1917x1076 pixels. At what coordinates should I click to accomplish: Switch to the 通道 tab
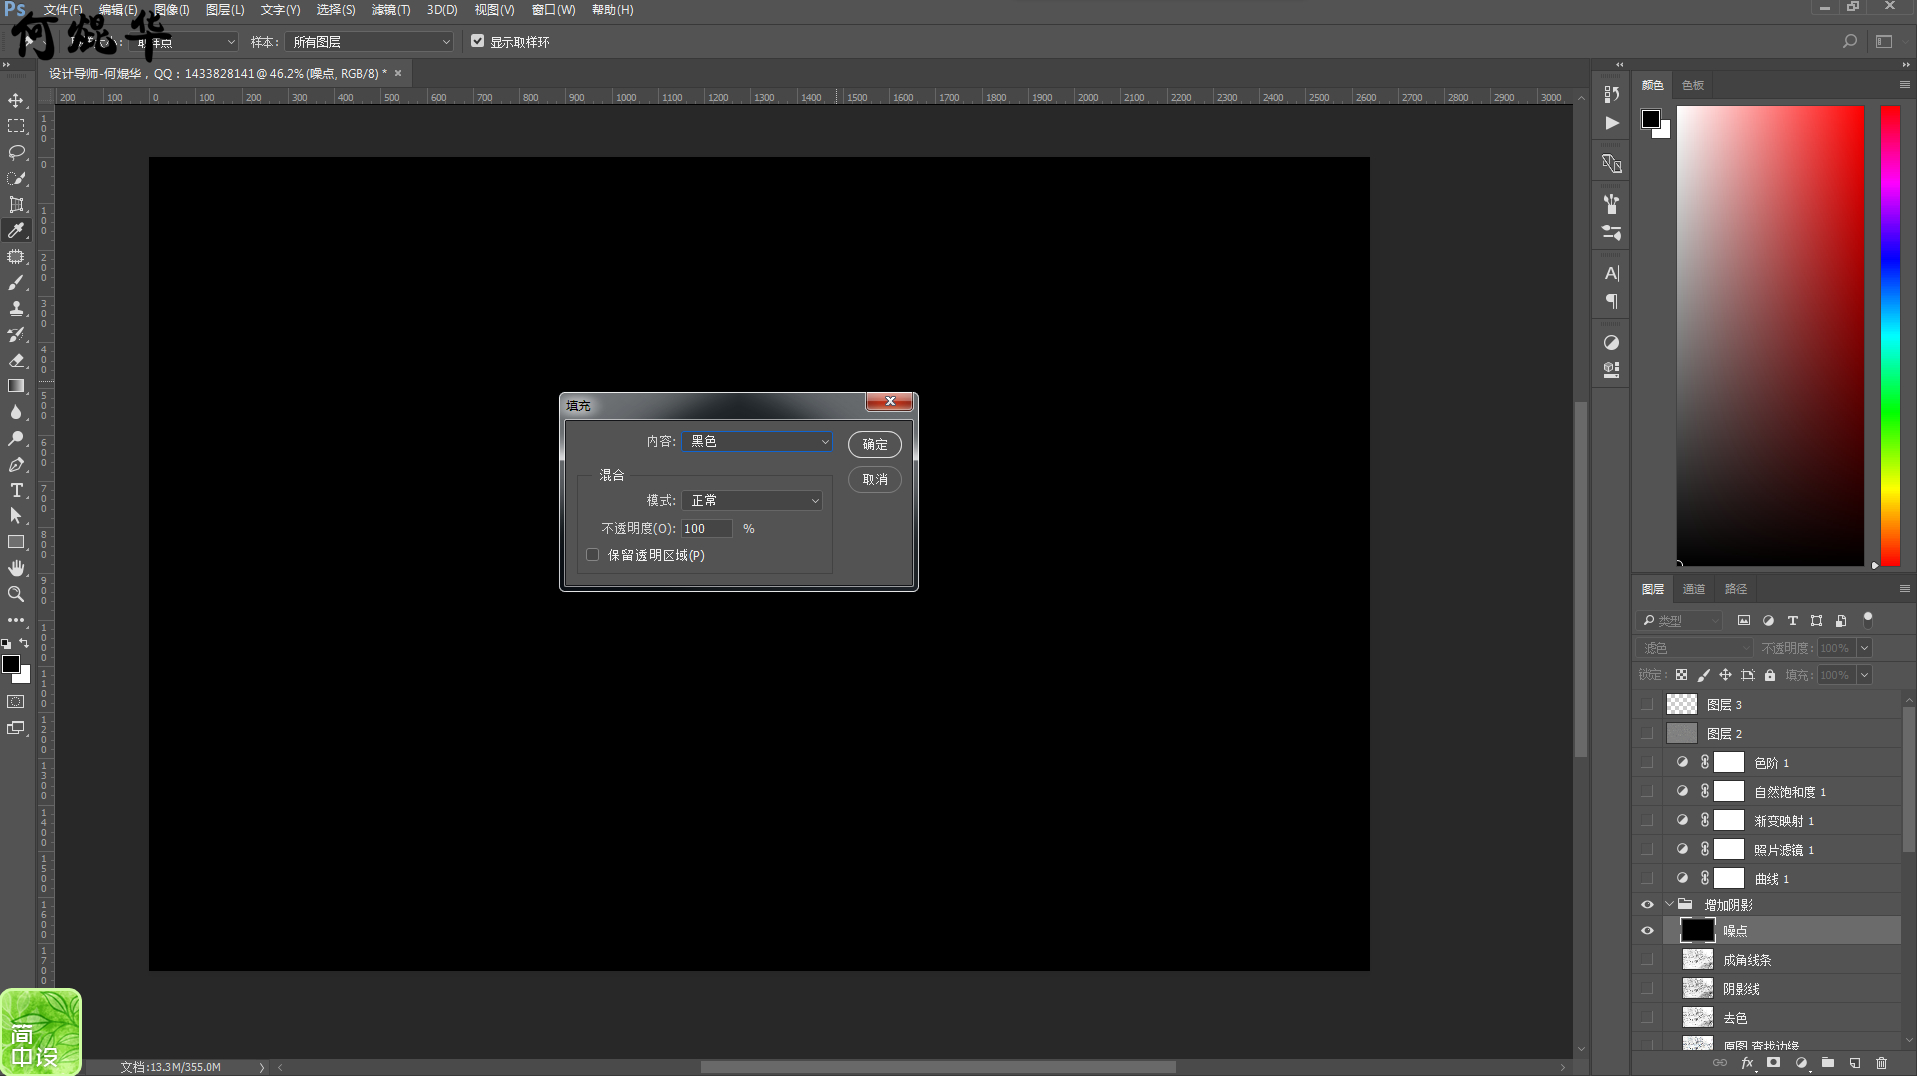[1693, 589]
